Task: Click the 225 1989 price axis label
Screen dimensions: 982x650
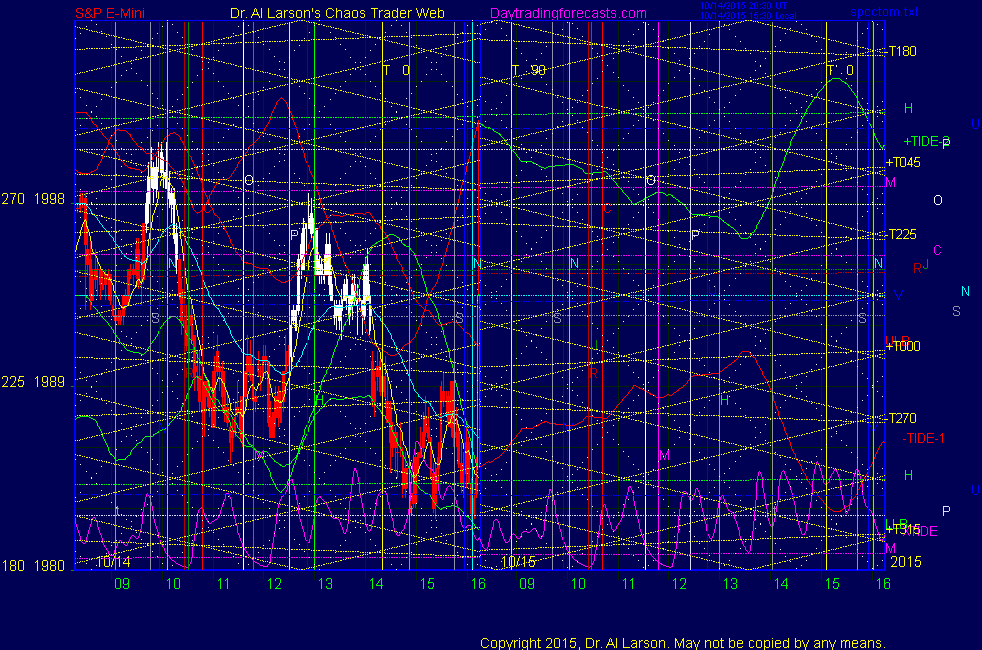Action: [x=34, y=382]
